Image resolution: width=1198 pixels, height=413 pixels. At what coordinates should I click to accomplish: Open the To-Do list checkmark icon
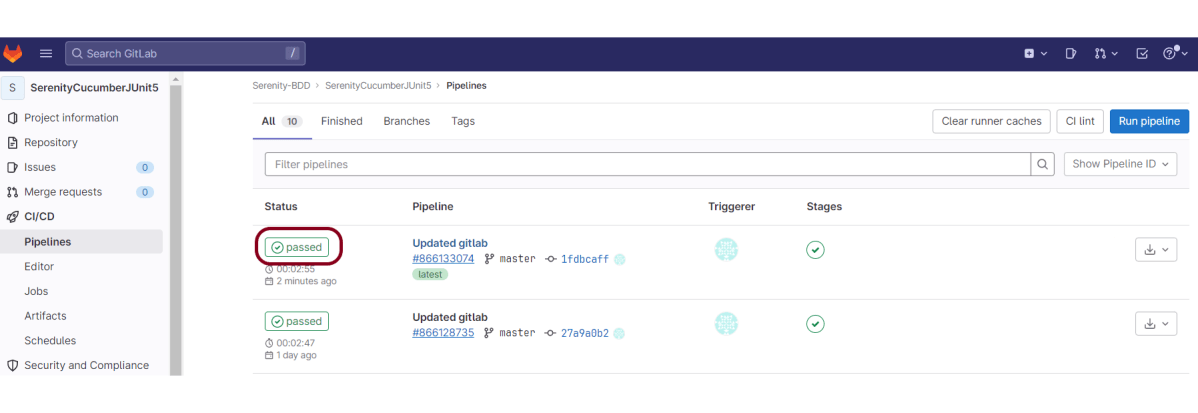1142,54
